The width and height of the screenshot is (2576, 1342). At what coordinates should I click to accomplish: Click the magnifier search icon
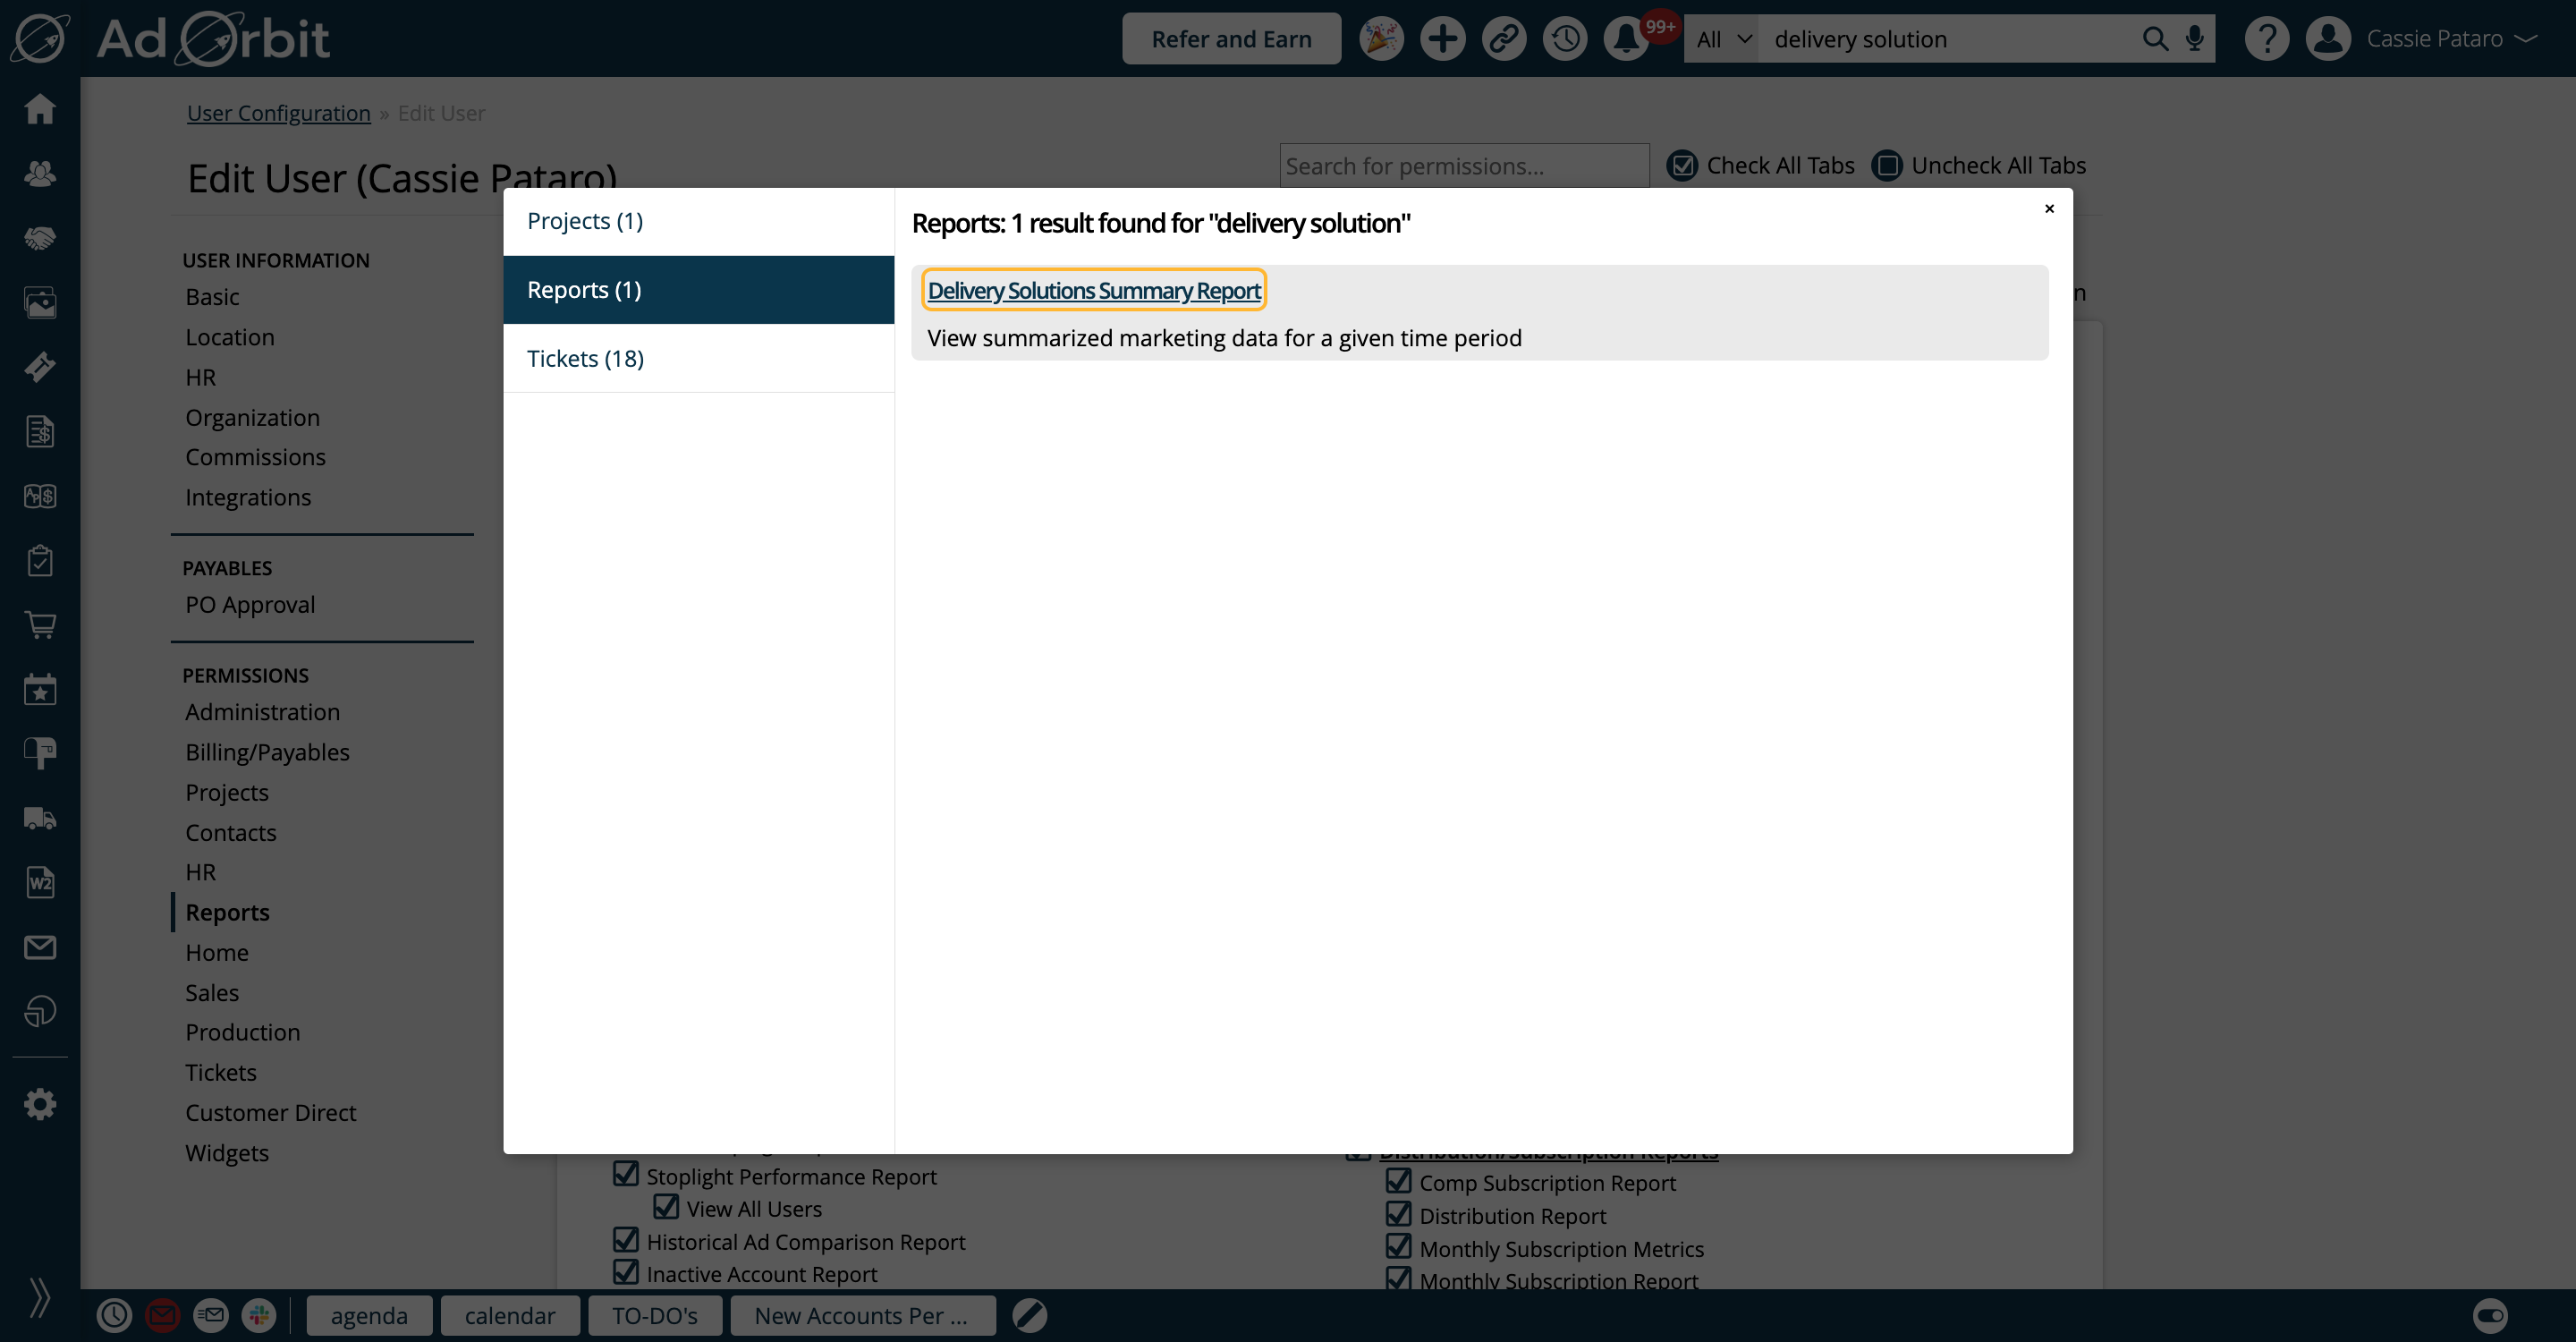pos(2155,39)
